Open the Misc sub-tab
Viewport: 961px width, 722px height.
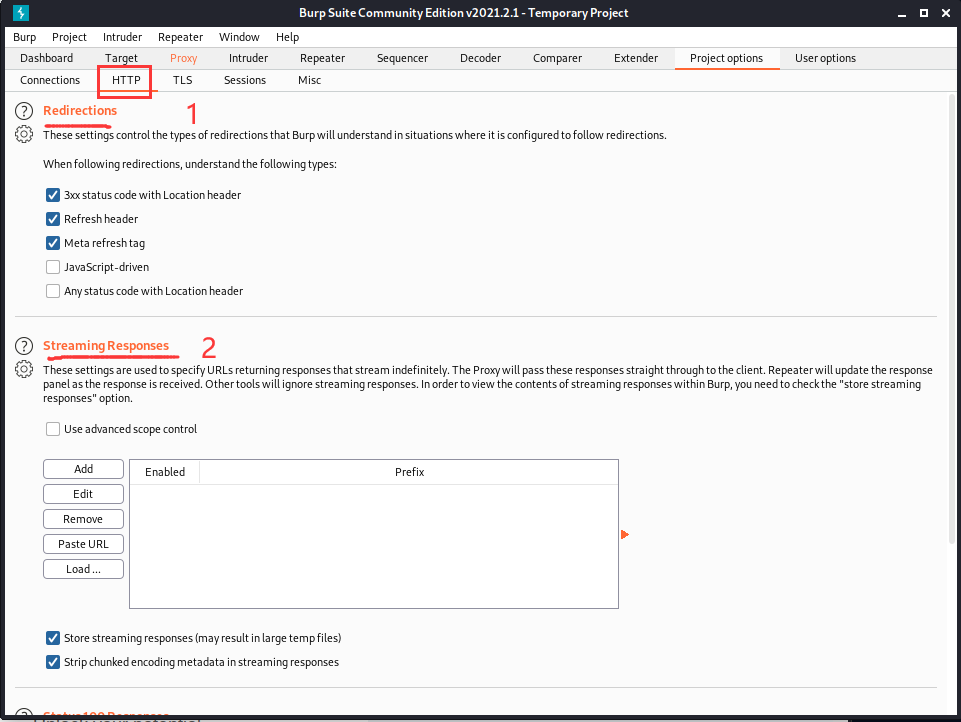point(310,80)
